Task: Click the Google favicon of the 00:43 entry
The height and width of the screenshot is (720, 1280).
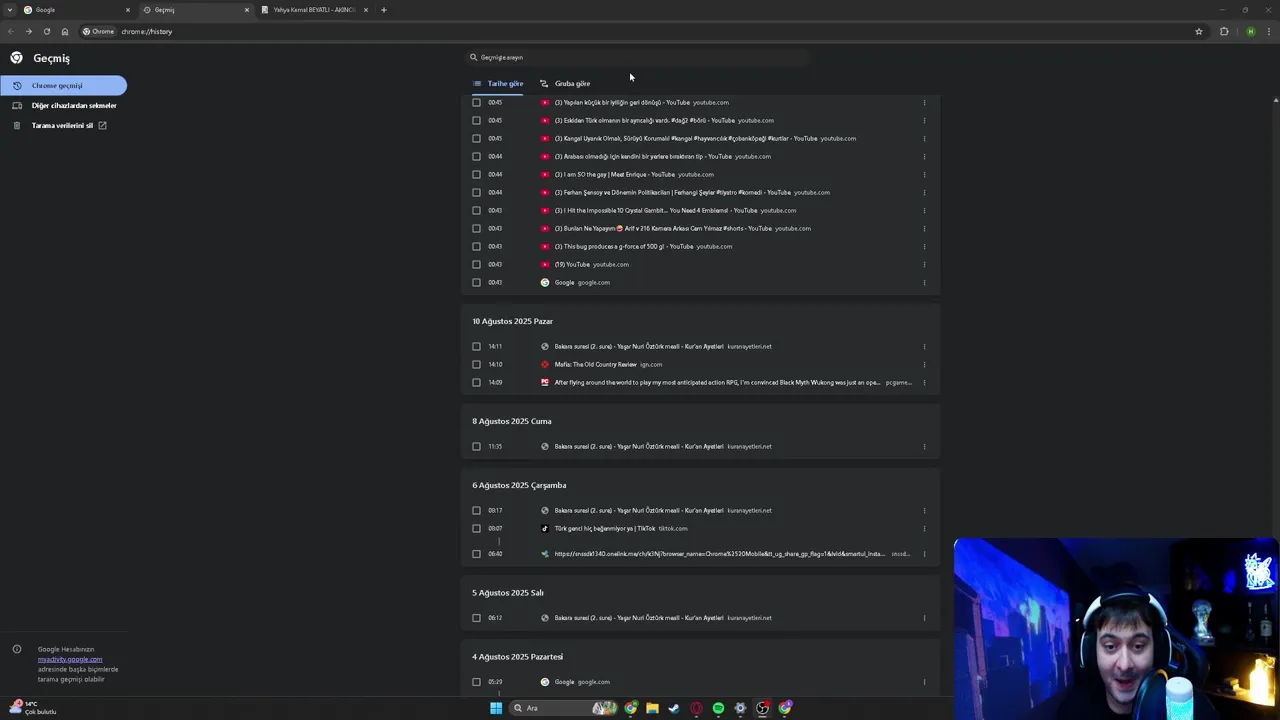Action: pos(545,282)
